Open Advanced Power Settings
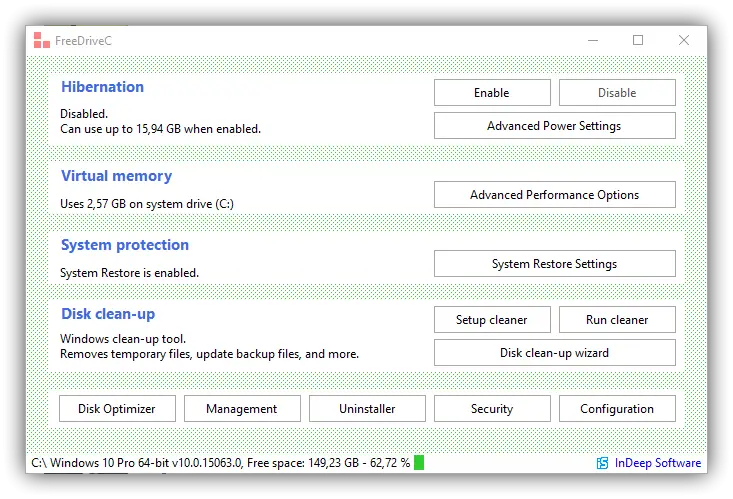Screen dimensions: 733x499 pyautogui.click(x=554, y=126)
